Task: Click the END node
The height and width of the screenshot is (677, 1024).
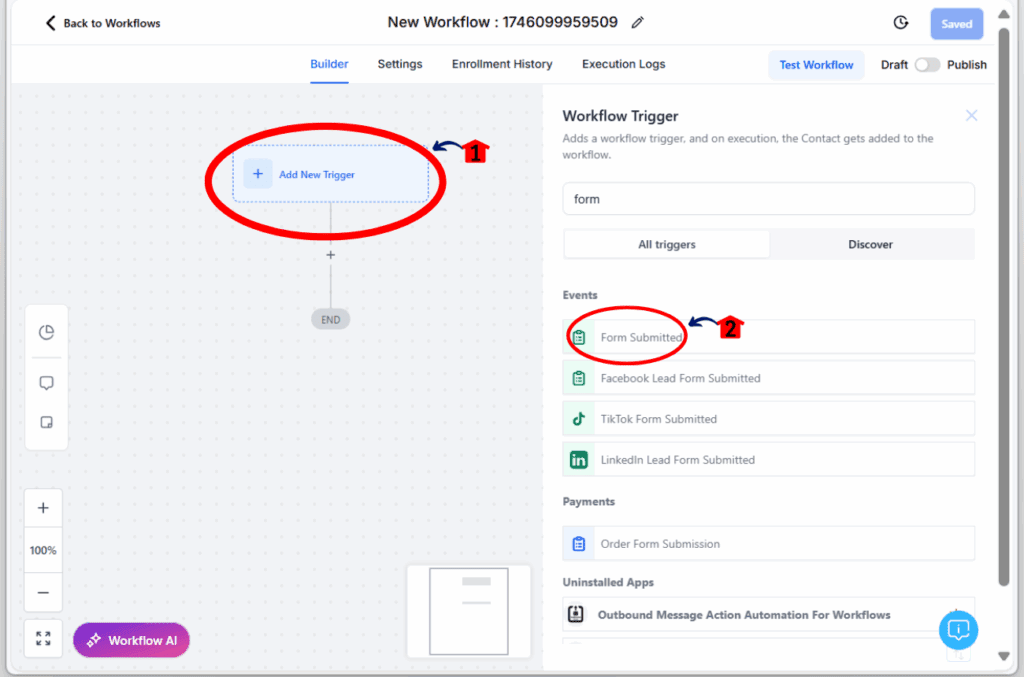Action: [x=330, y=319]
